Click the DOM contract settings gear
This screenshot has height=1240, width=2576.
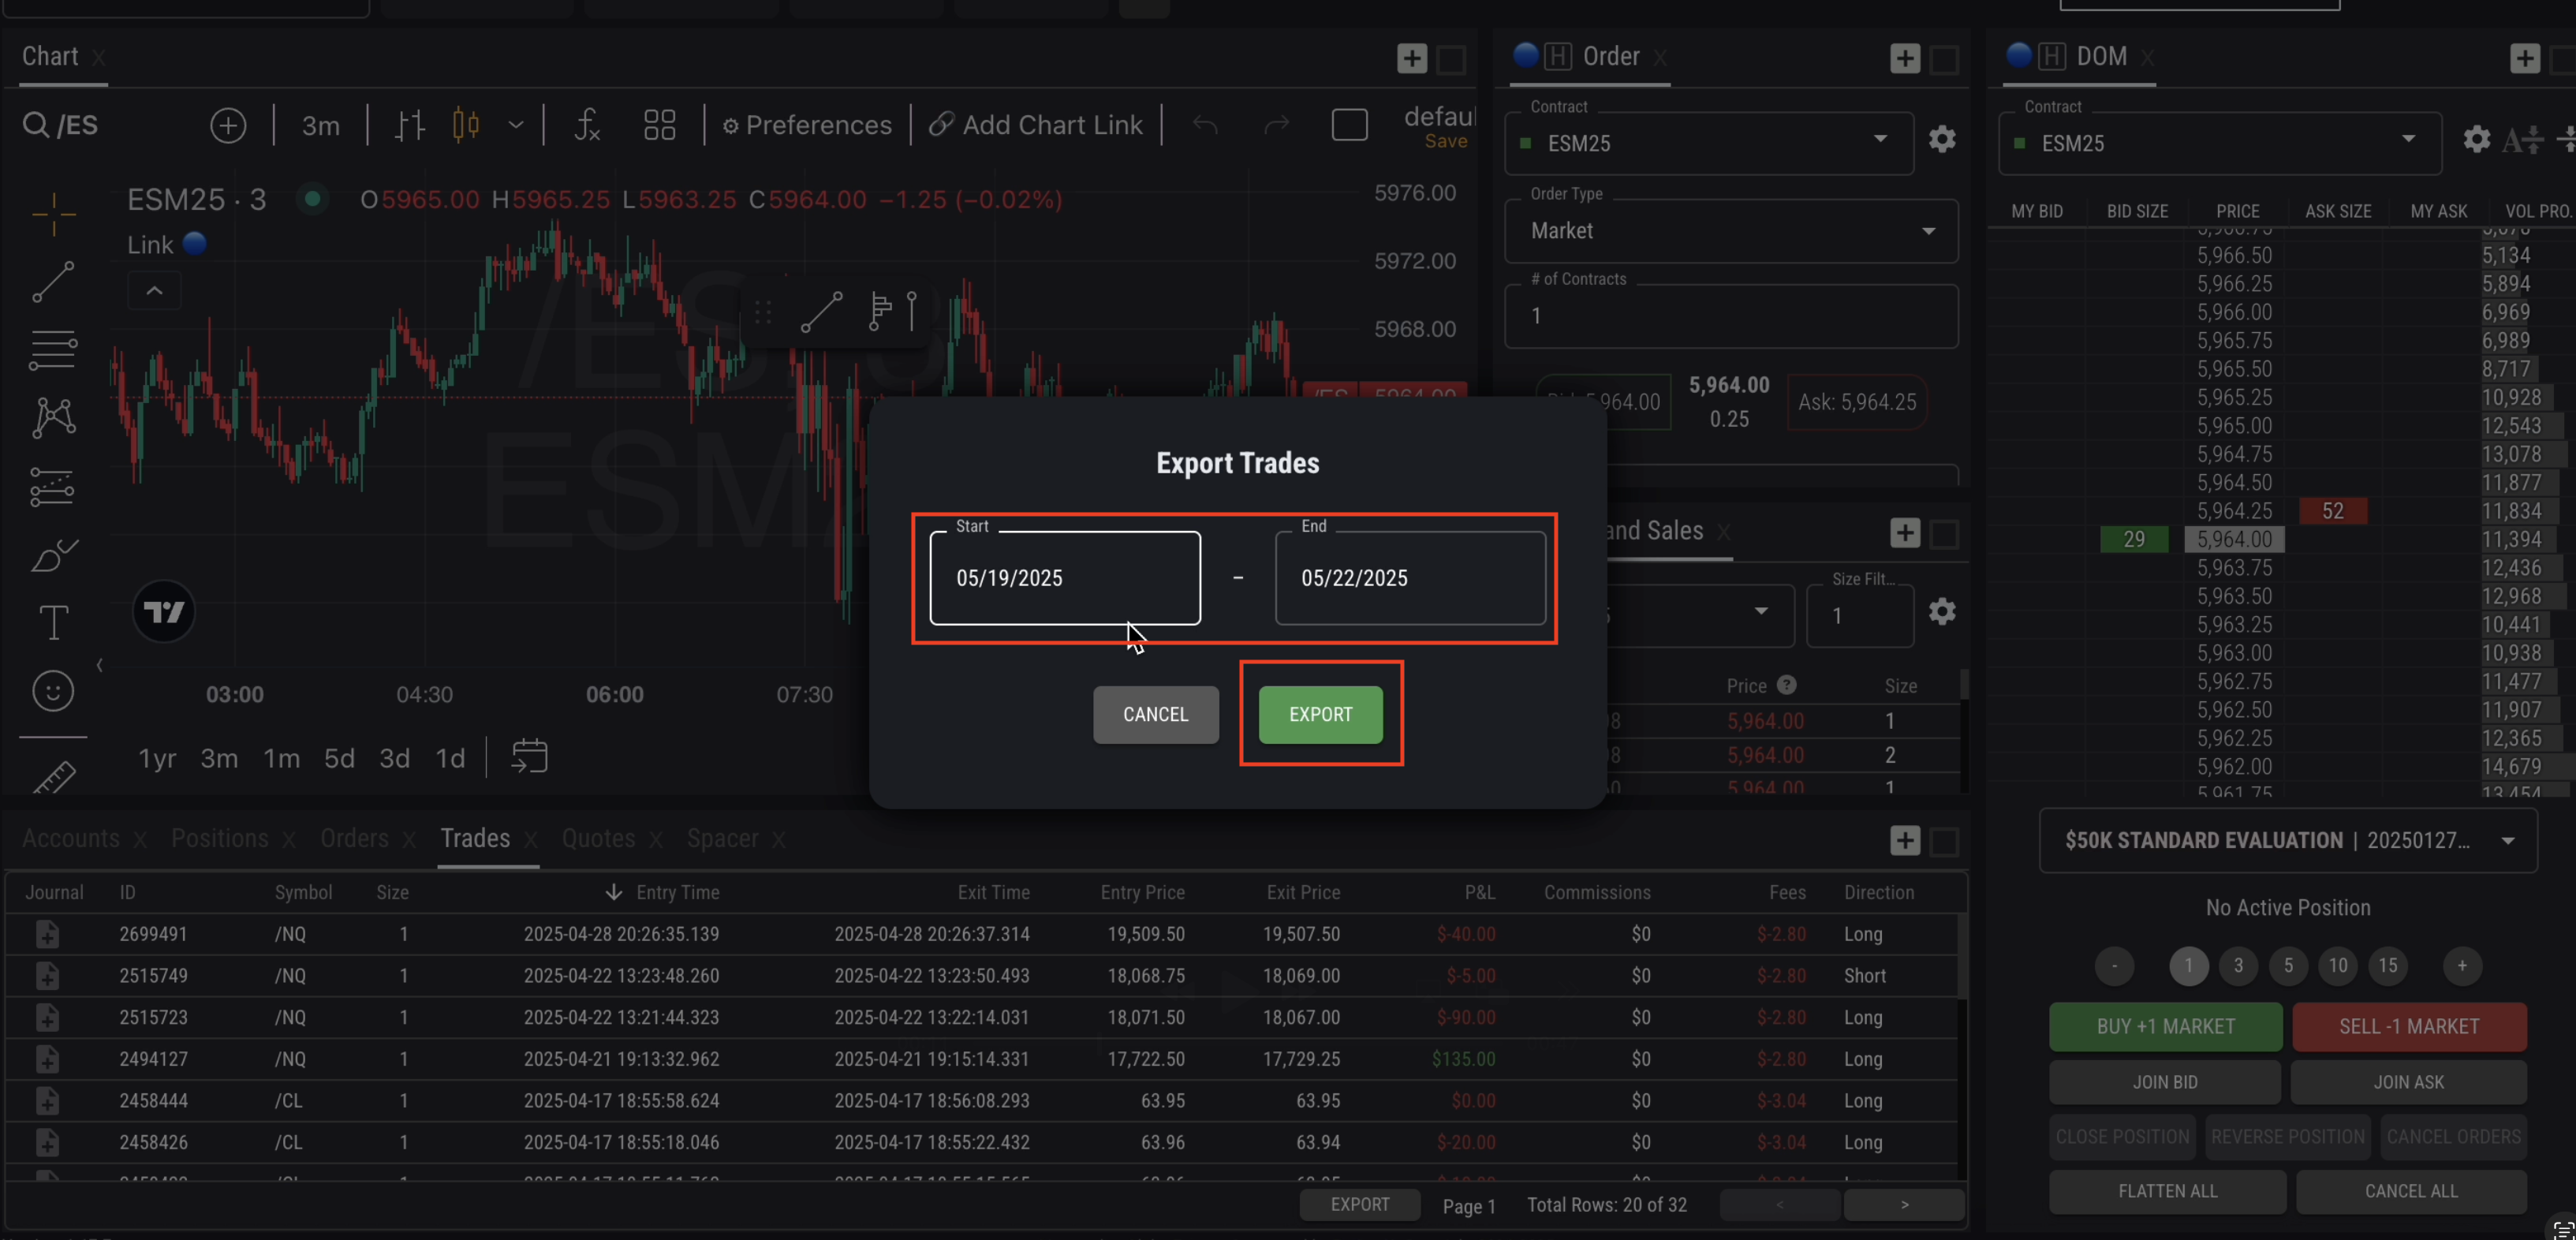[x=2475, y=140]
